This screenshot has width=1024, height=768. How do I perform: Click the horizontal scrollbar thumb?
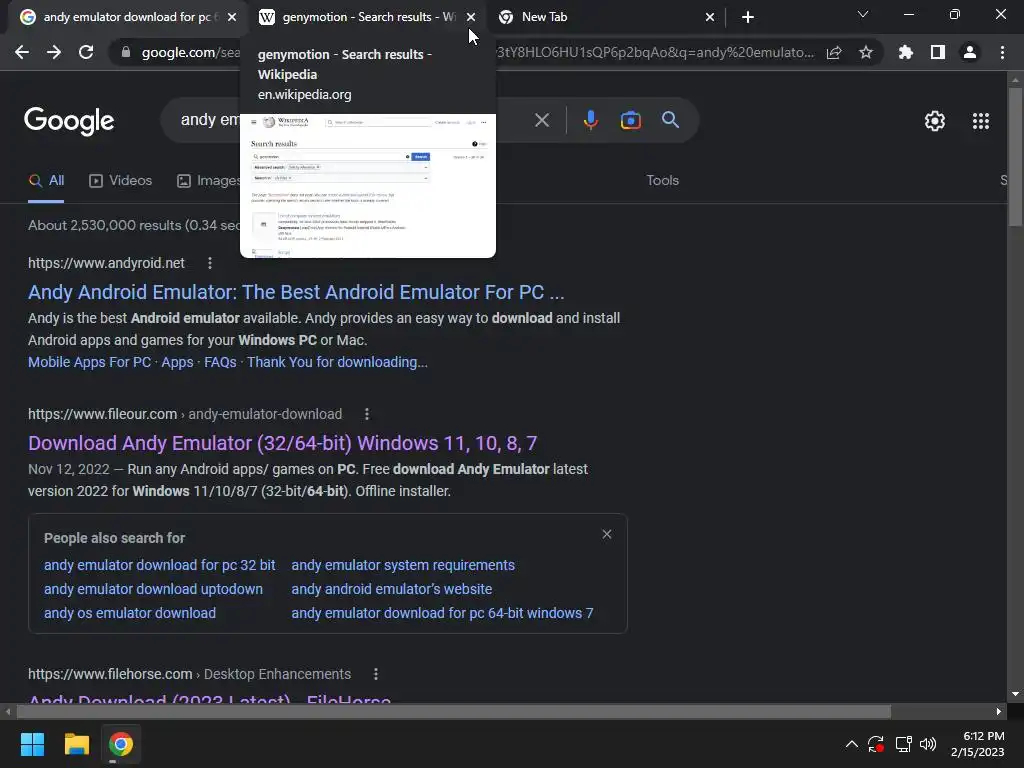(x=453, y=712)
